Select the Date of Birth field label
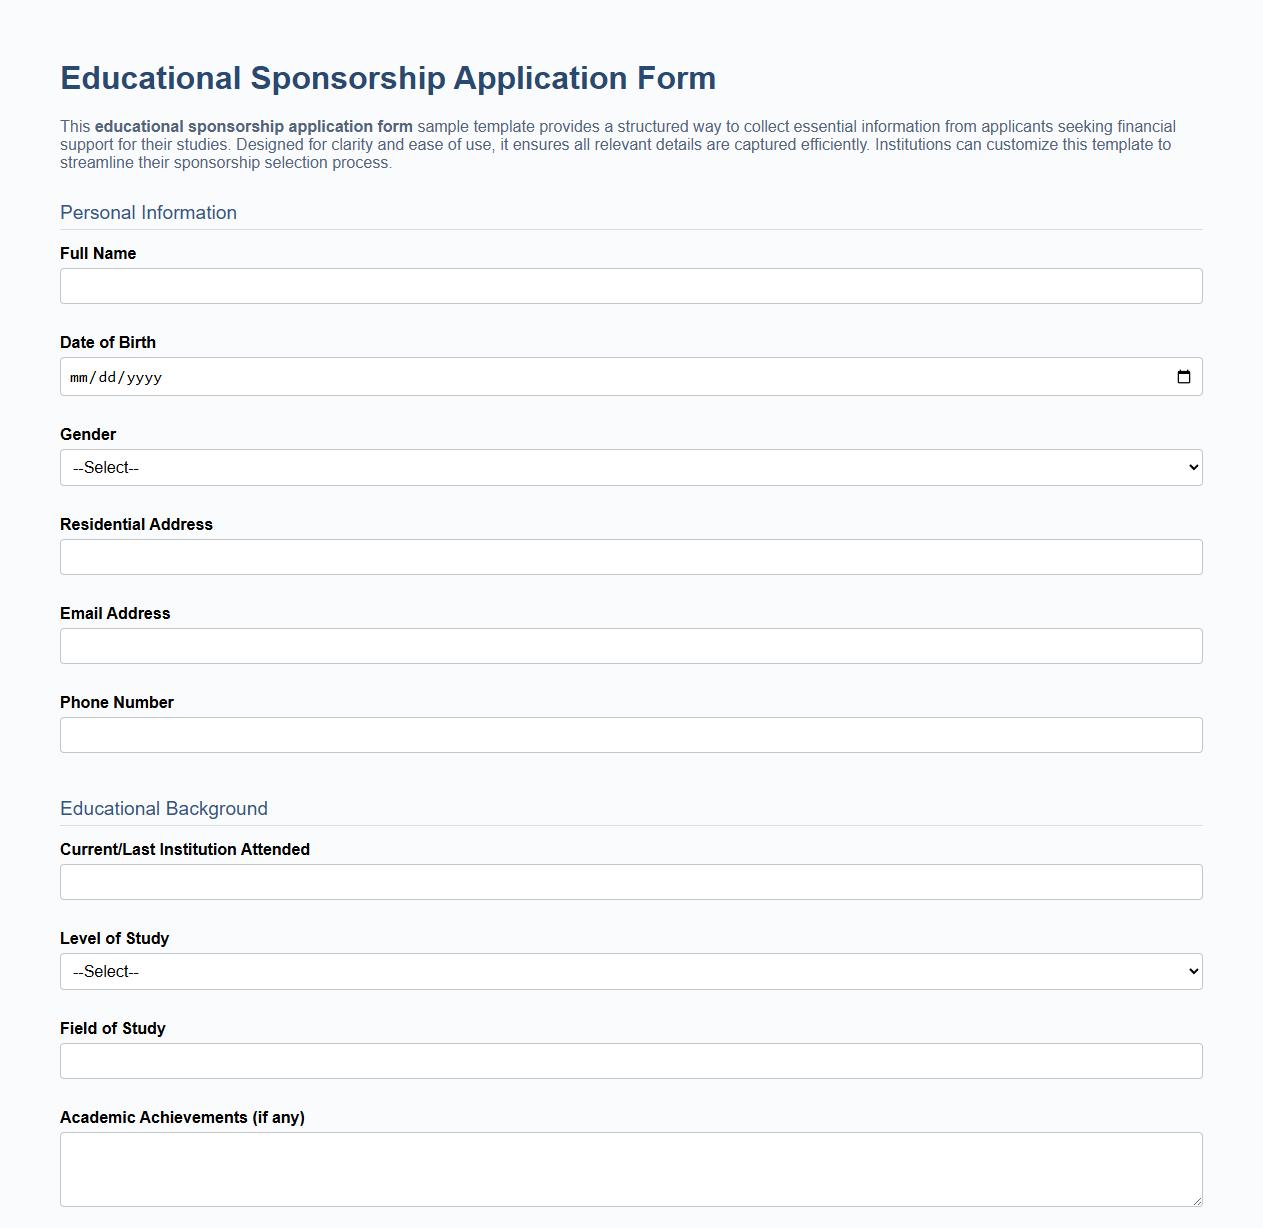Screen dimensions: 1263x1228 [x=108, y=342]
